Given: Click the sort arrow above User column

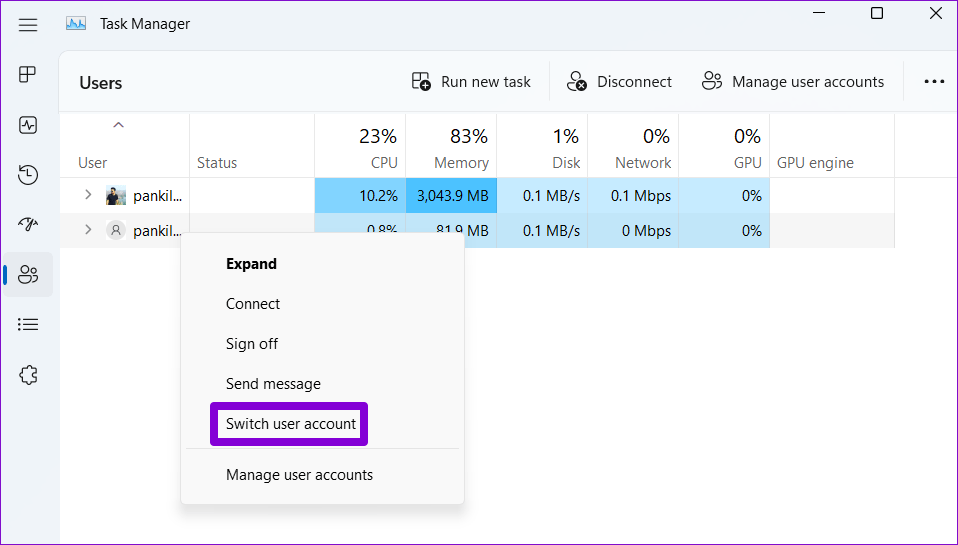Looking at the screenshot, I should [119, 125].
